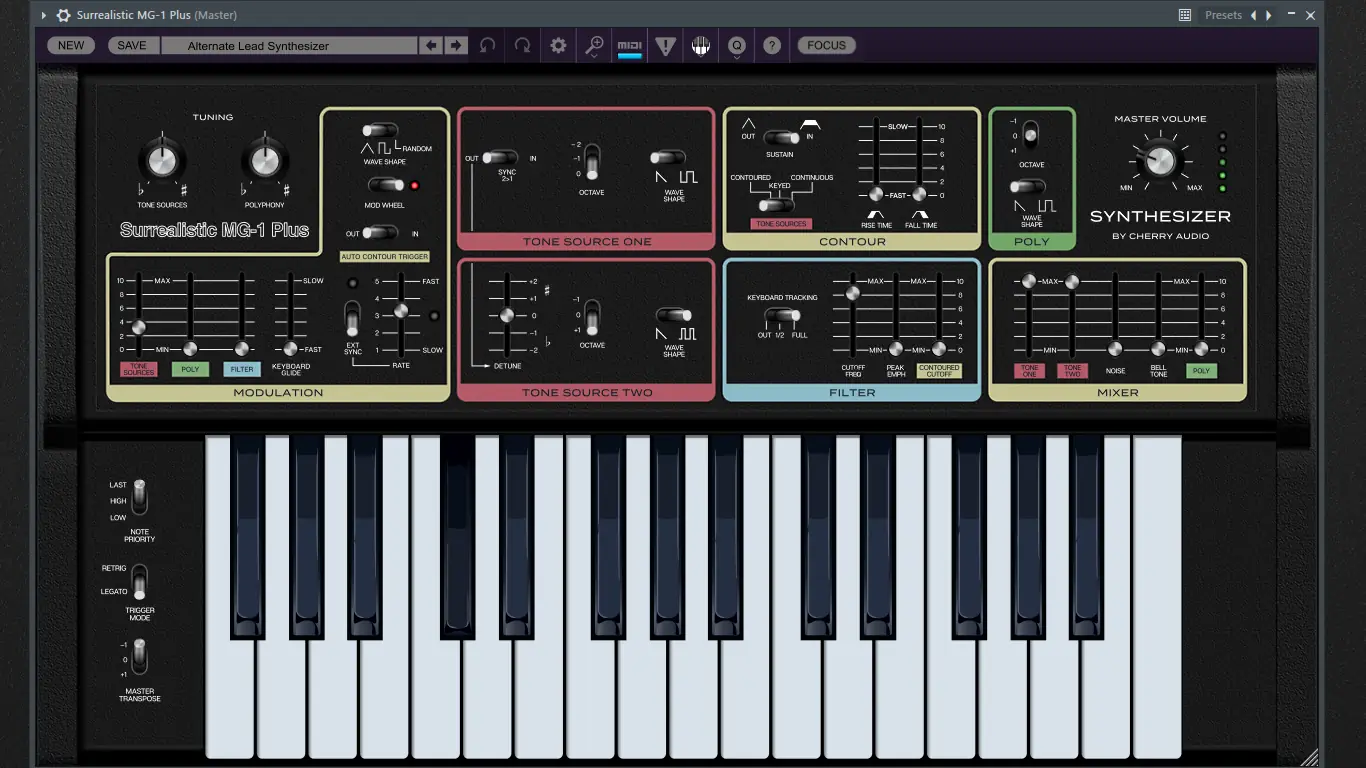Image resolution: width=1366 pixels, height=768 pixels.
Task: Flip the Tone Source Two octave switch
Action: (x=592, y=317)
